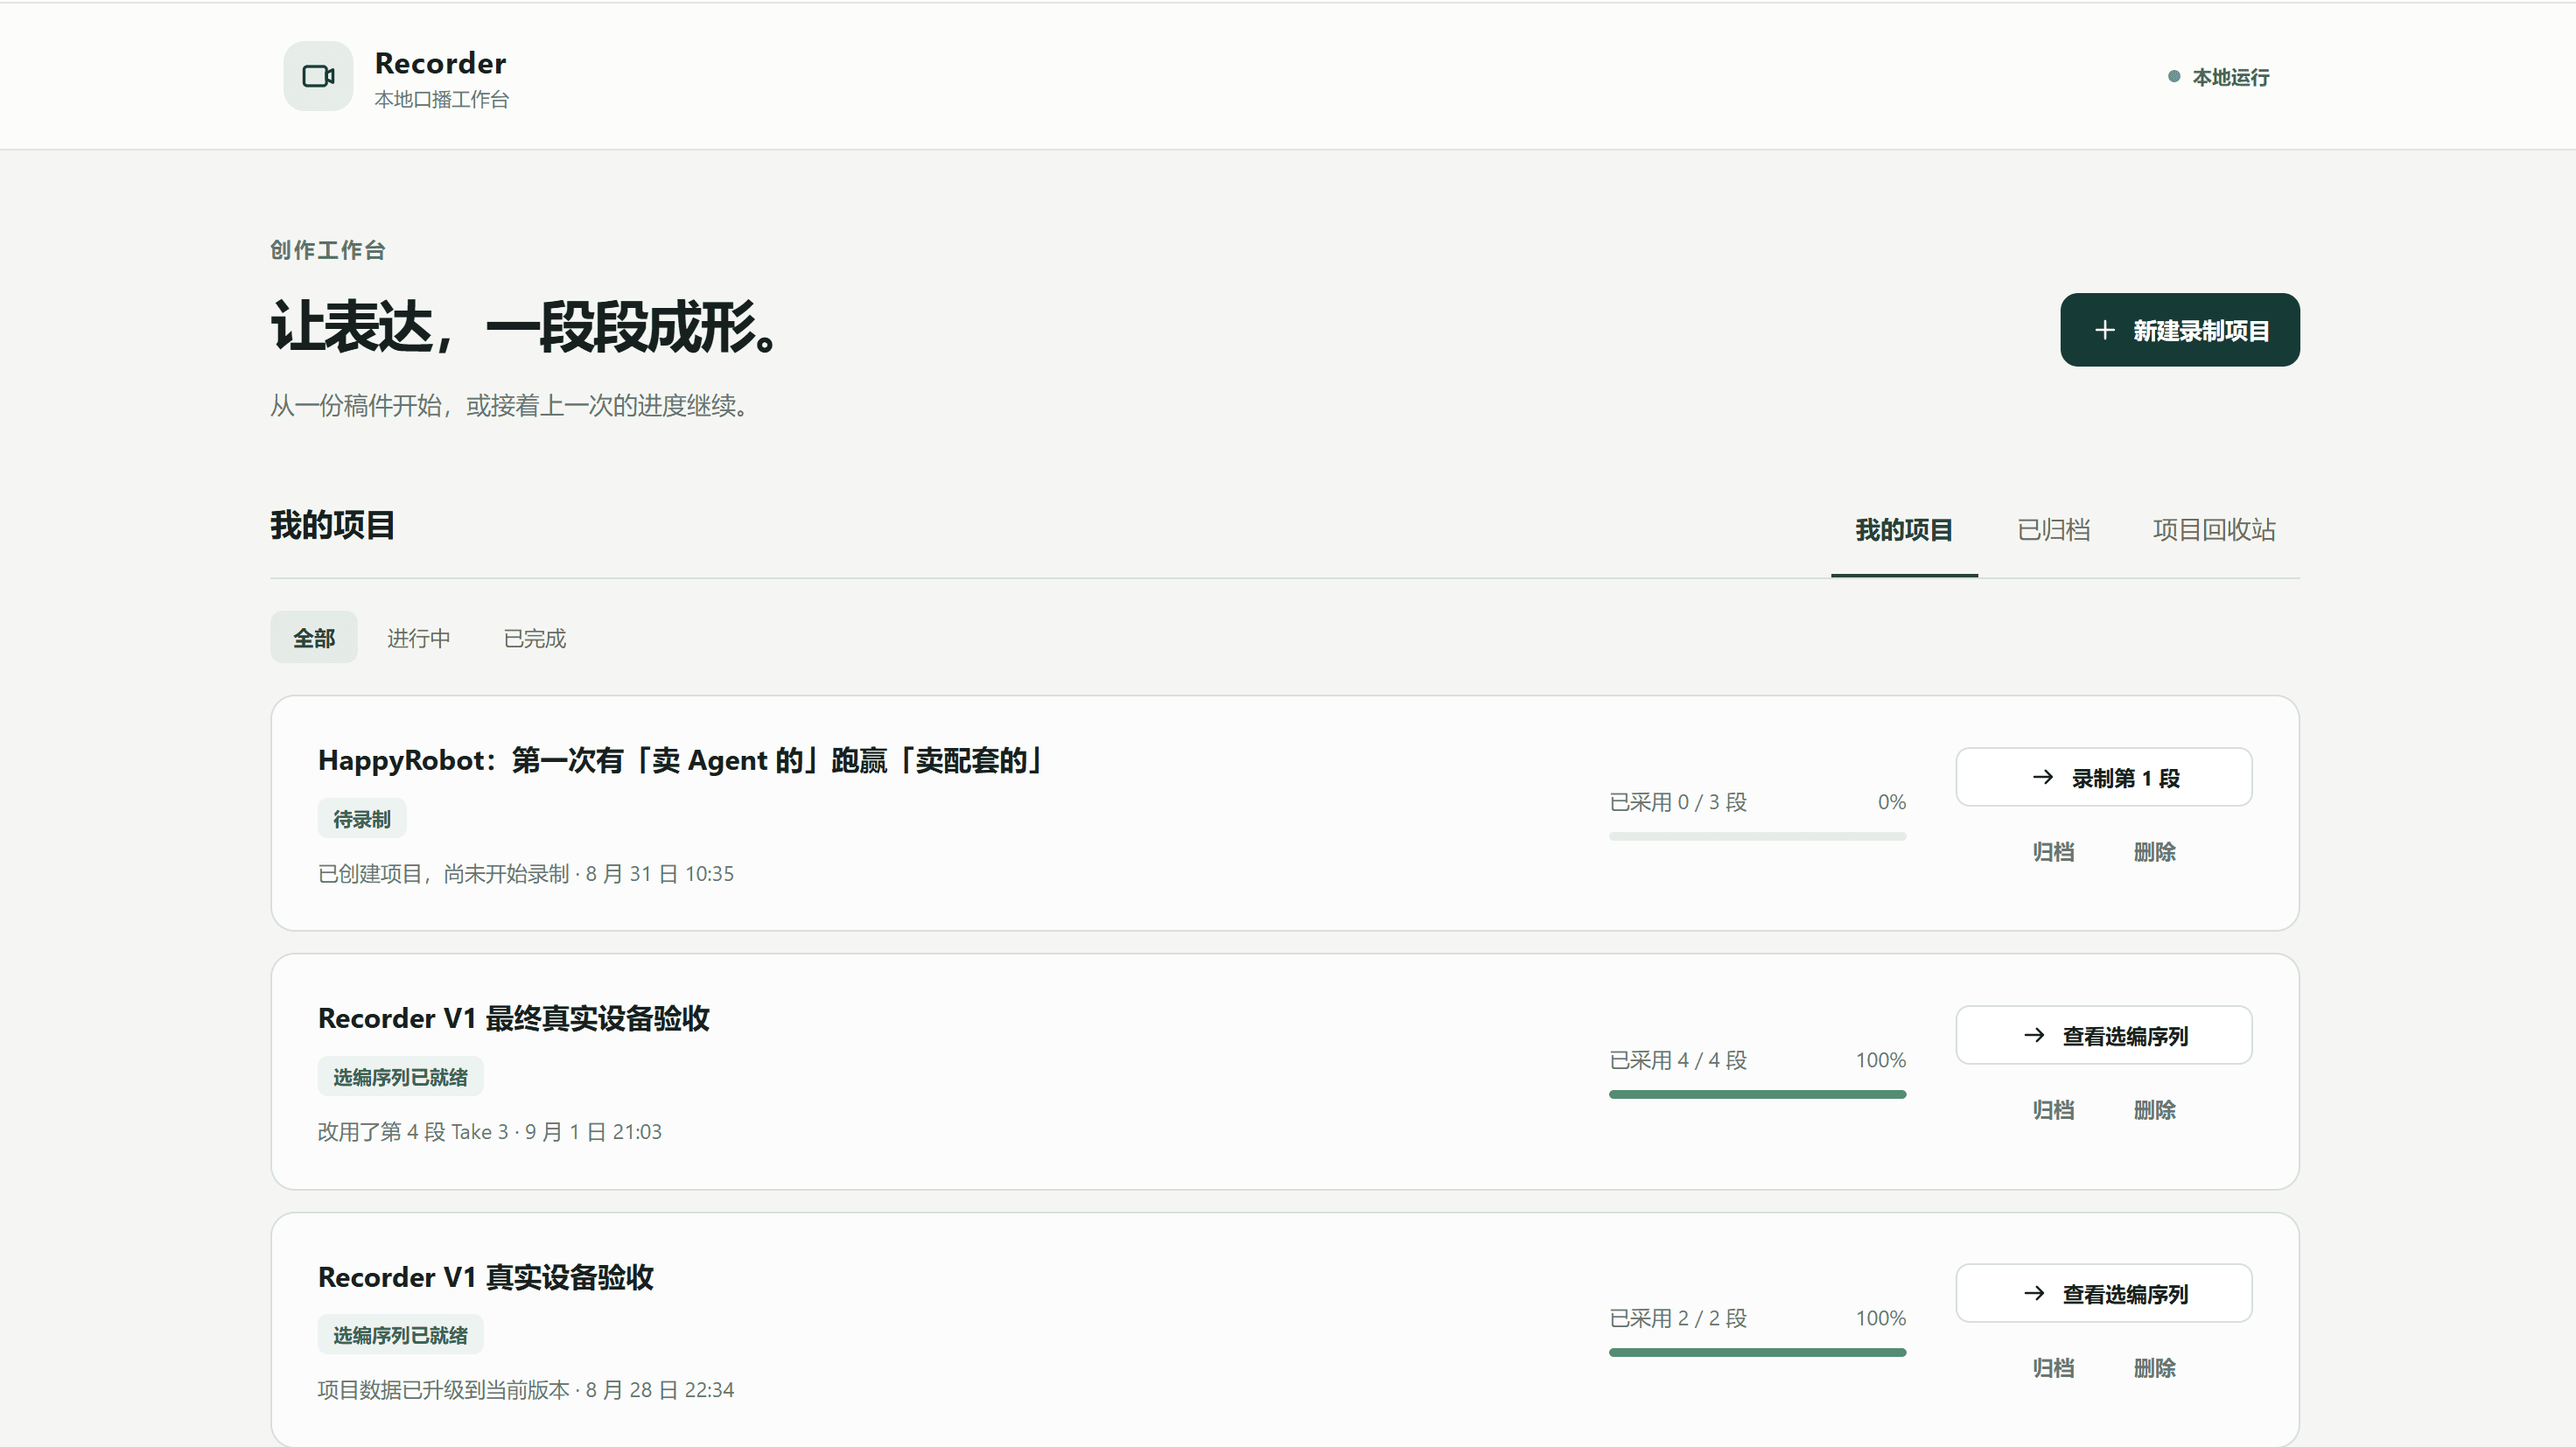This screenshot has width=2576, height=1447.
Task: Click arrow icon in 录制第 1 段 button
Action: 2043,777
